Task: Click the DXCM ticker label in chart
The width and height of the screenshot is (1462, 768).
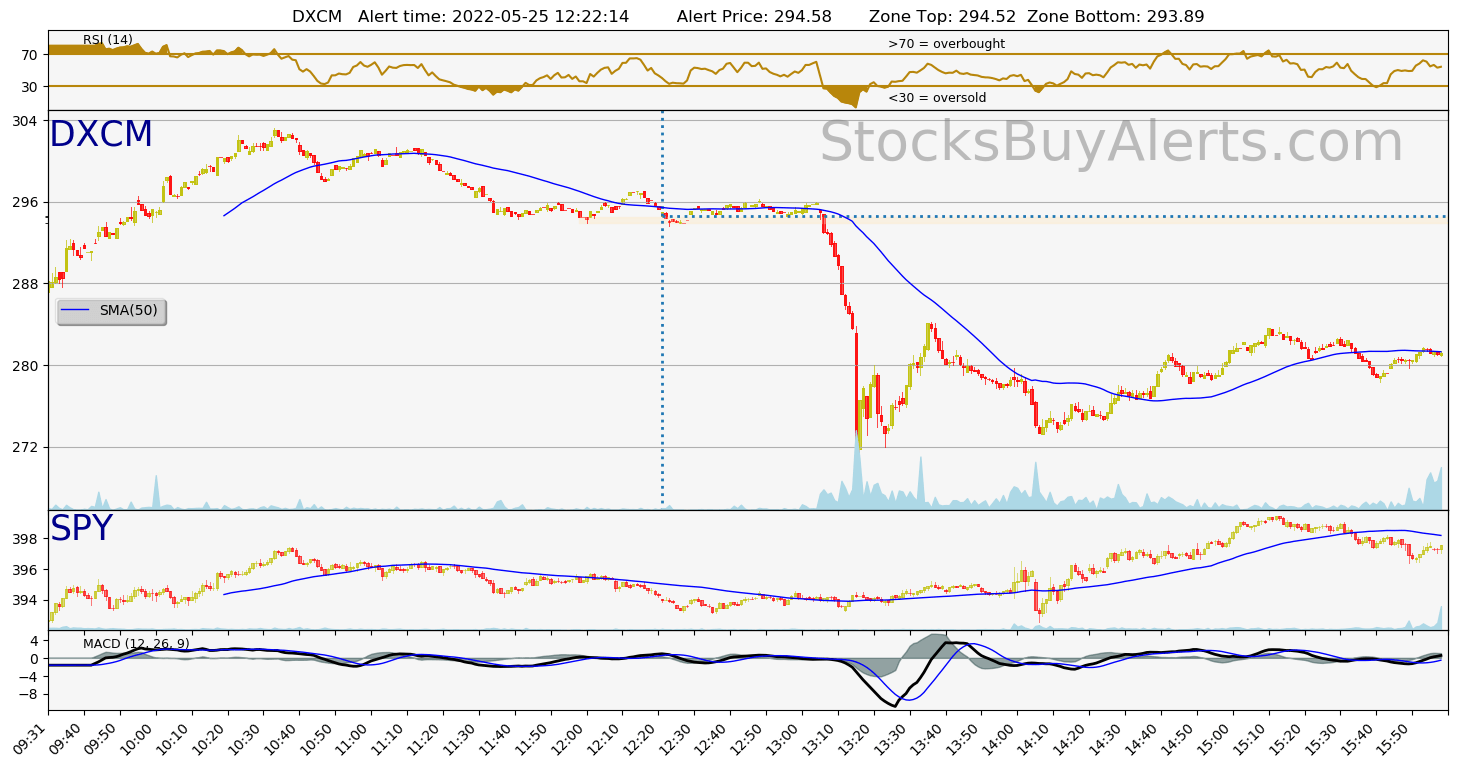Action: point(101,135)
